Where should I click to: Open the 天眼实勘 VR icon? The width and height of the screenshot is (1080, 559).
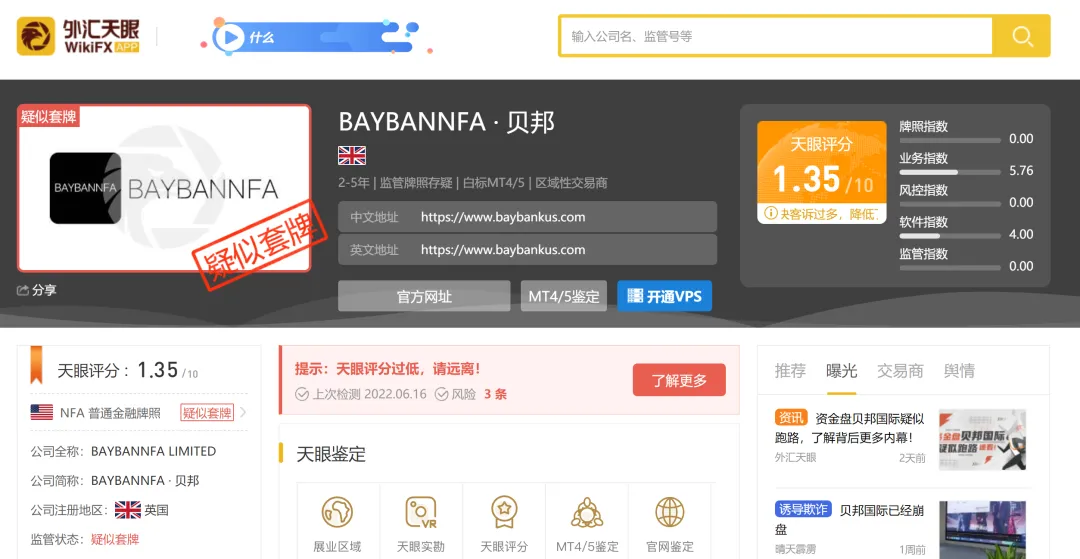pyautogui.click(x=421, y=512)
